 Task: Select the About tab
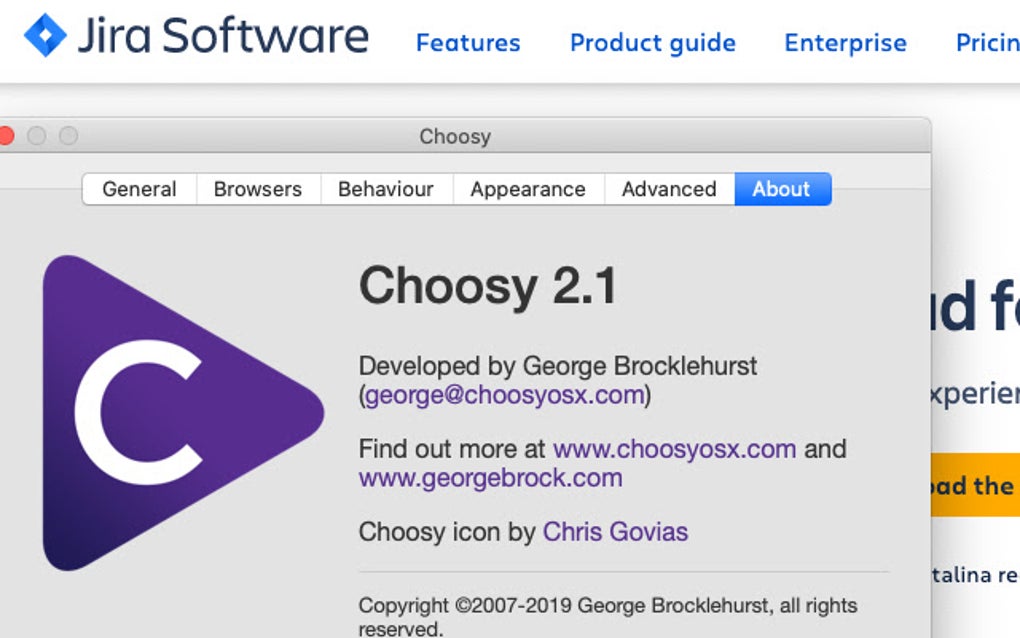click(x=782, y=189)
